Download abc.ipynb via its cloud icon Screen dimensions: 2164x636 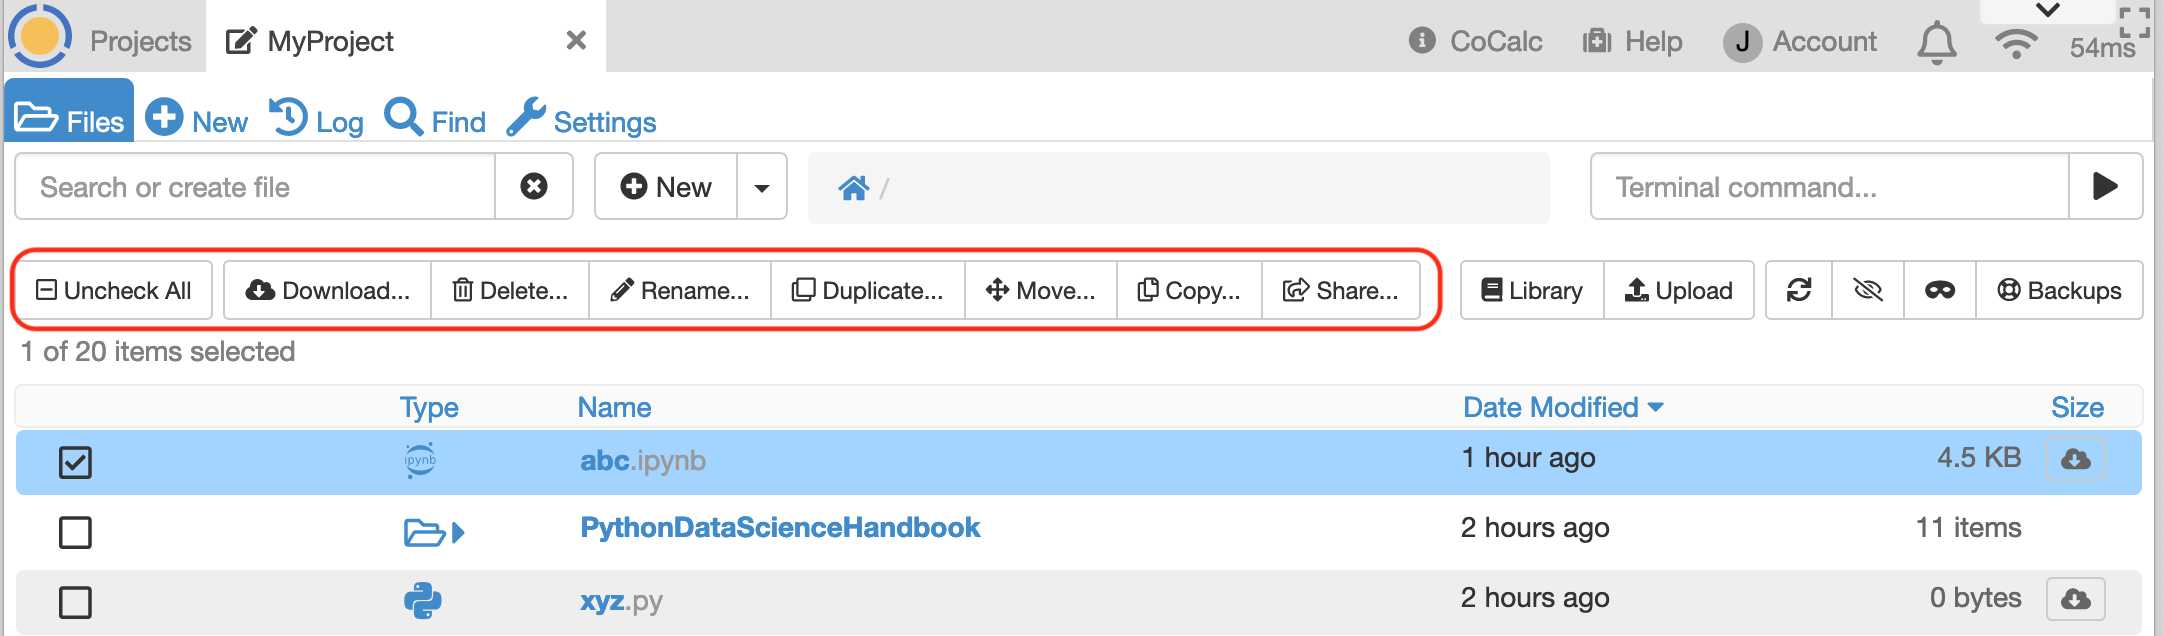2075,459
